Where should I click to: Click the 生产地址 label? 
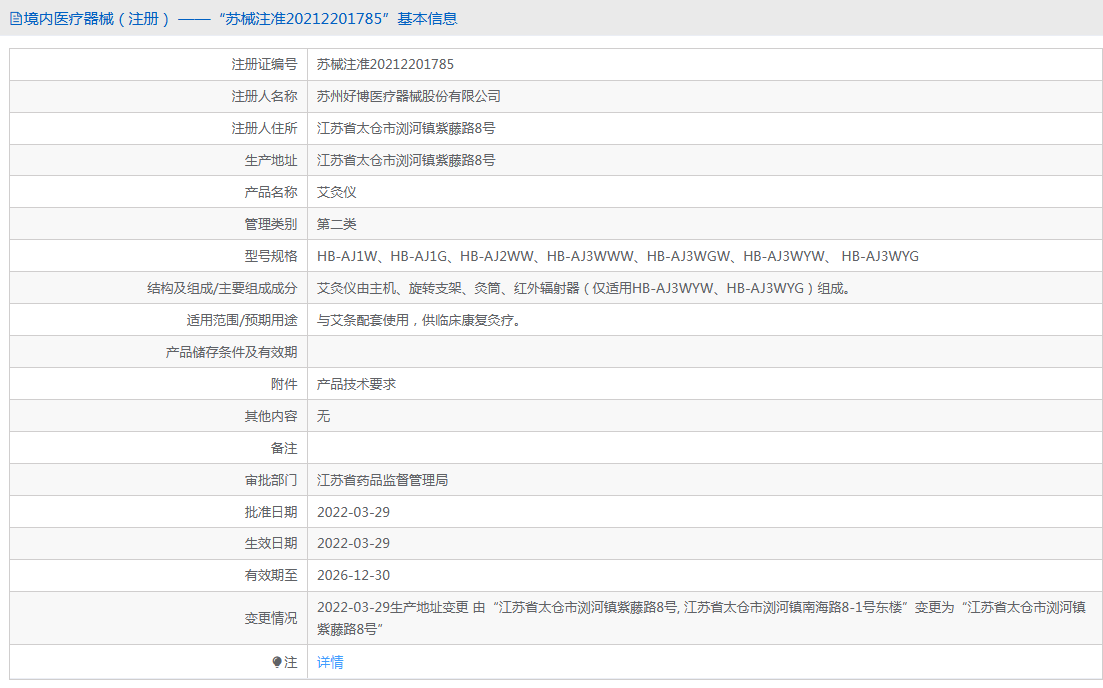pyautogui.click(x=271, y=160)
